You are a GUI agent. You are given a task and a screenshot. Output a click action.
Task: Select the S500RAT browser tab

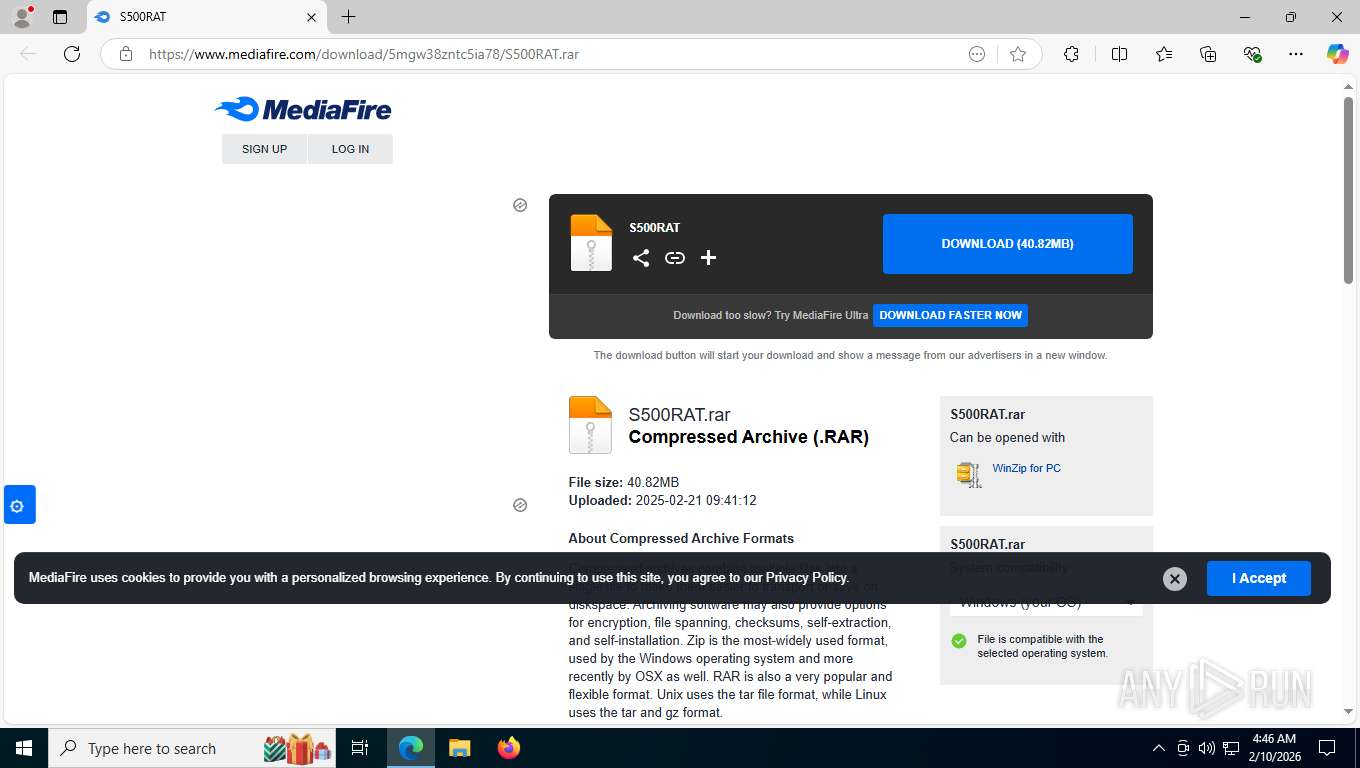(x=205, y=17)
